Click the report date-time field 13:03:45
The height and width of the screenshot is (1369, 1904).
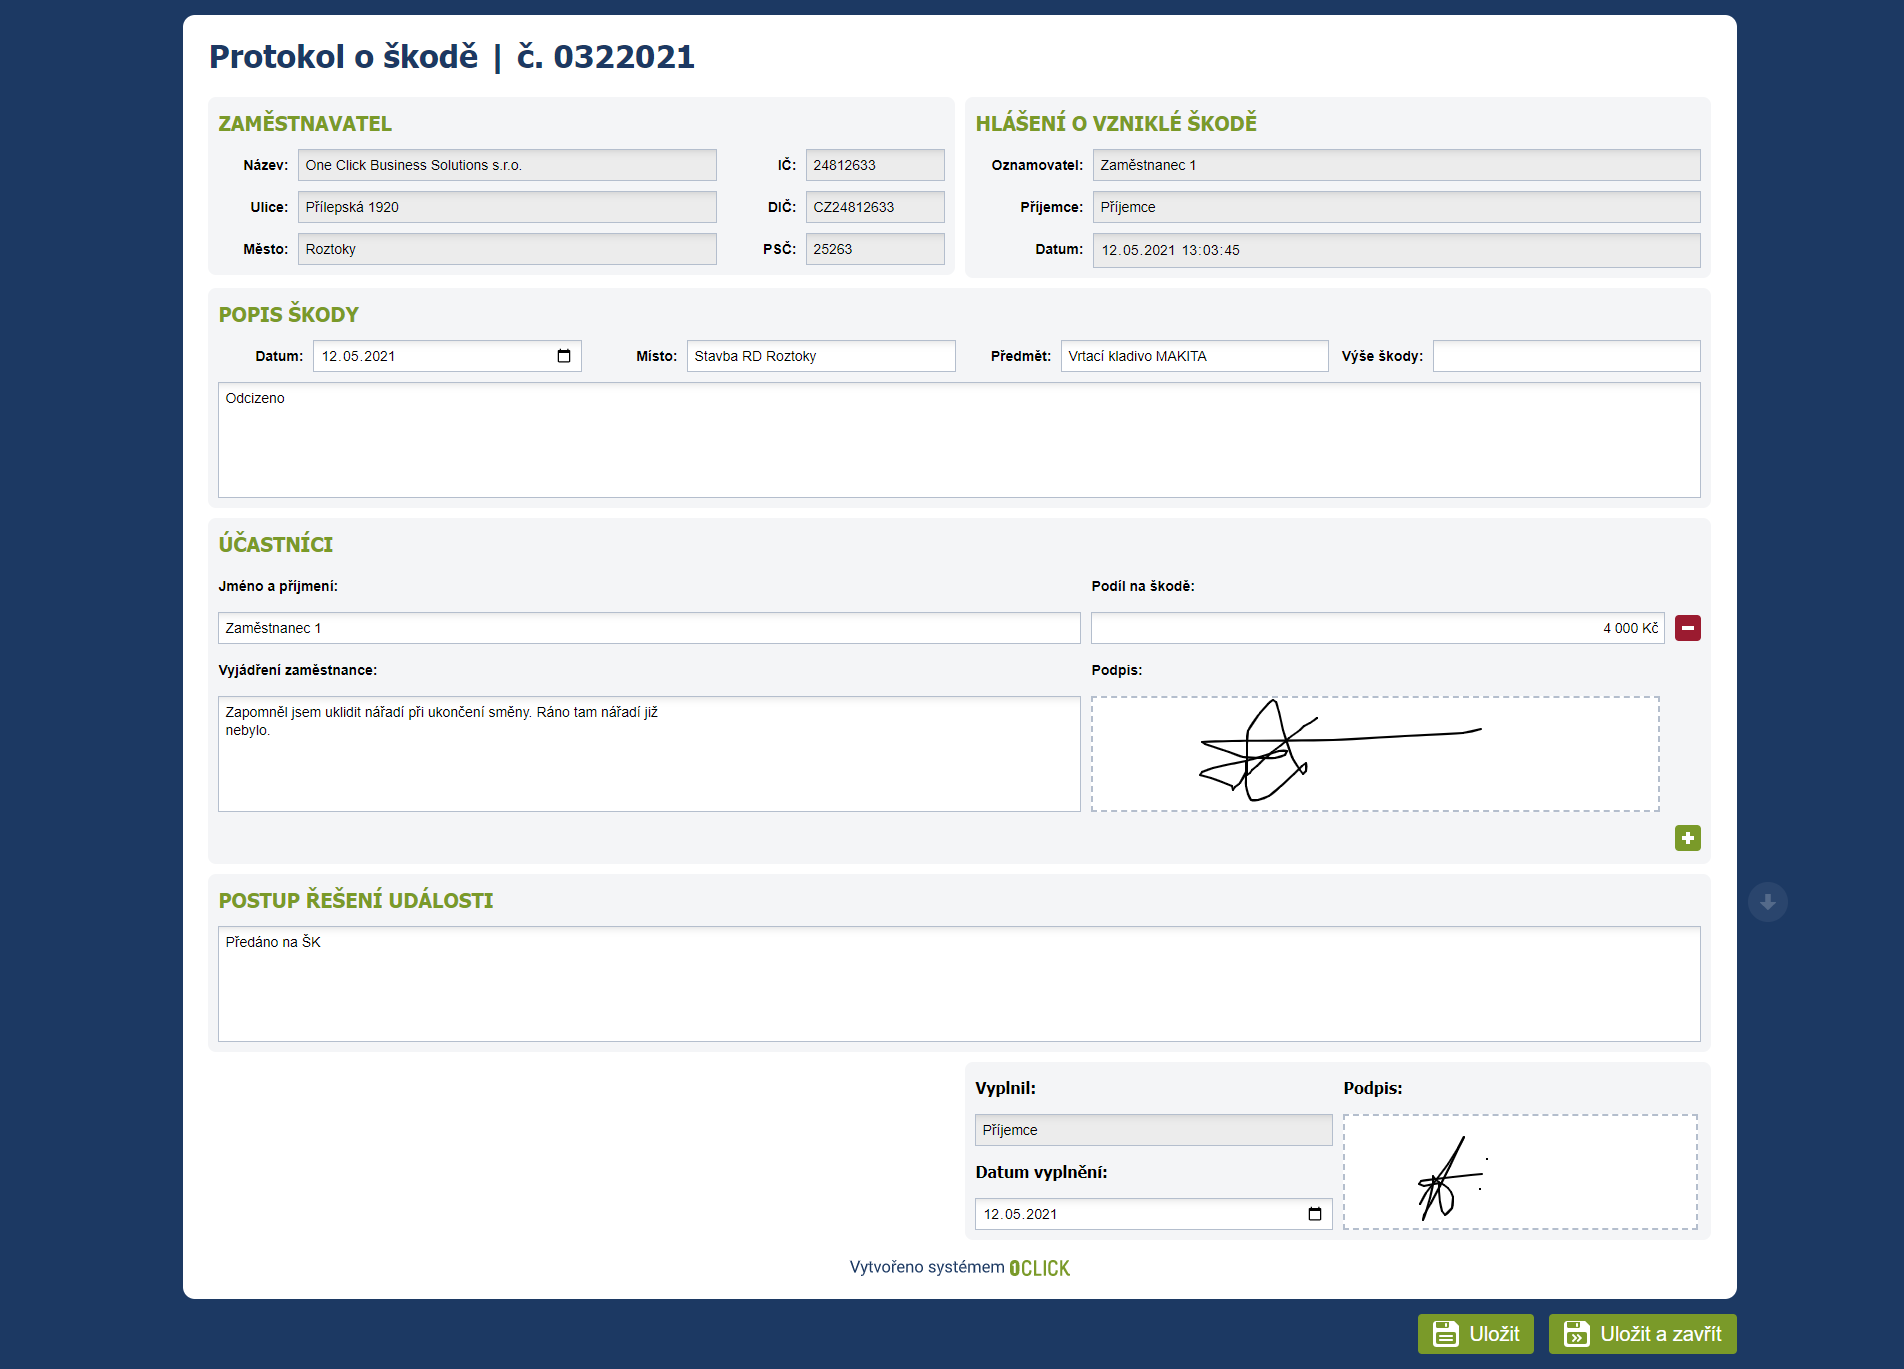[x=1396, y=250]
